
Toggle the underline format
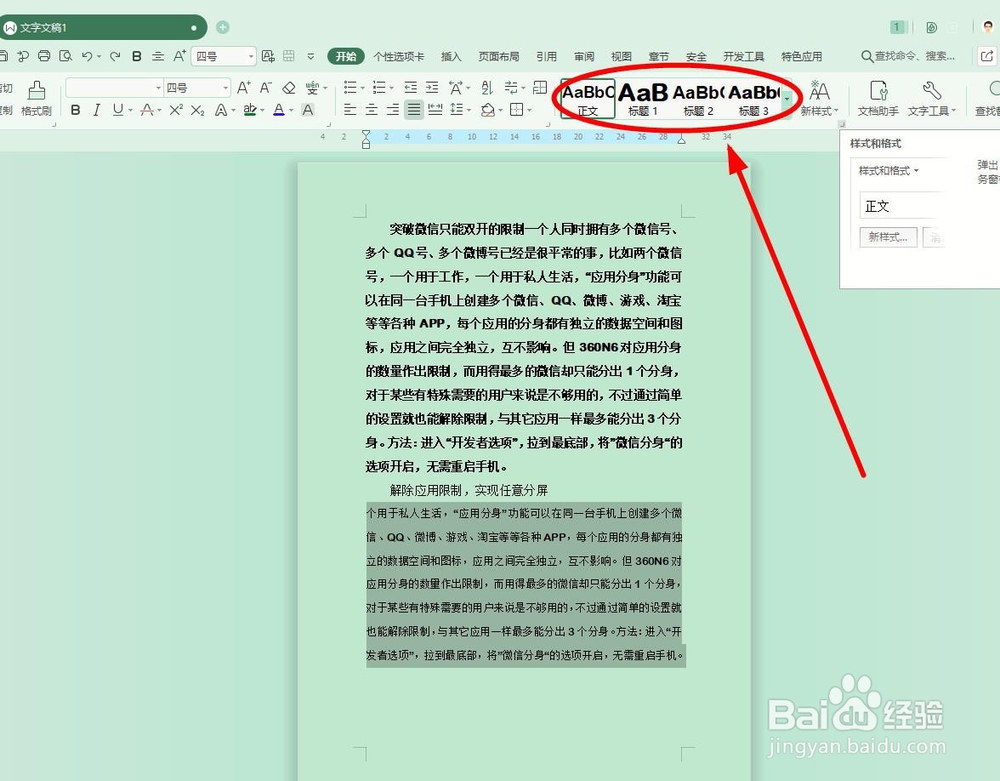[x=117, y=110]
